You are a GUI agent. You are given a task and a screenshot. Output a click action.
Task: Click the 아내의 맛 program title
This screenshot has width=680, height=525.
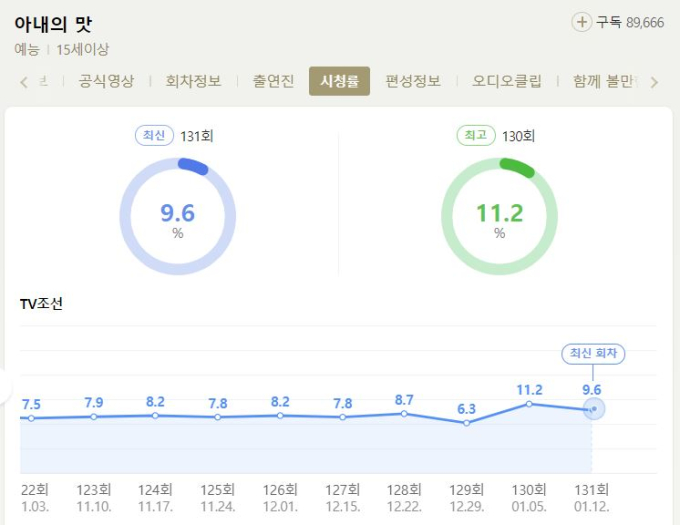[x=53, y=24]
